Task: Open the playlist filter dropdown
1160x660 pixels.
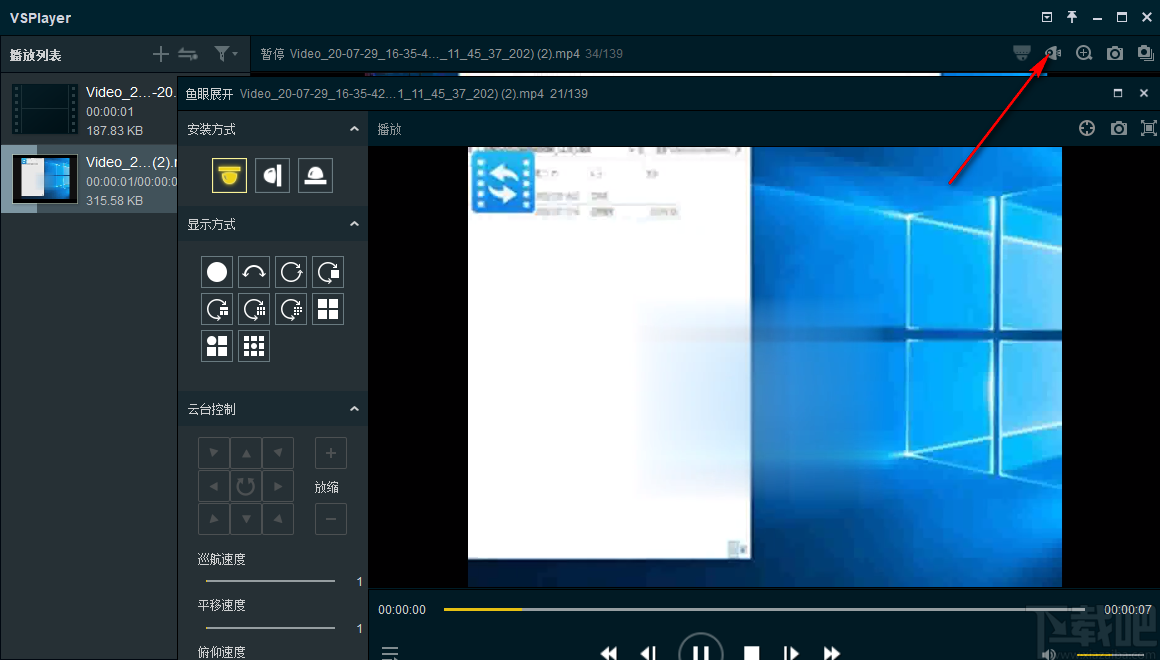Action: click(225, 54)
